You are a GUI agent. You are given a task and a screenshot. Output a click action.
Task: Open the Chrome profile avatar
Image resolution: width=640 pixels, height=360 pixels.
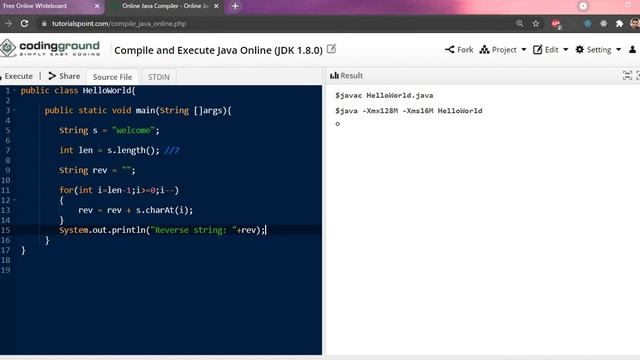point(635,24)
